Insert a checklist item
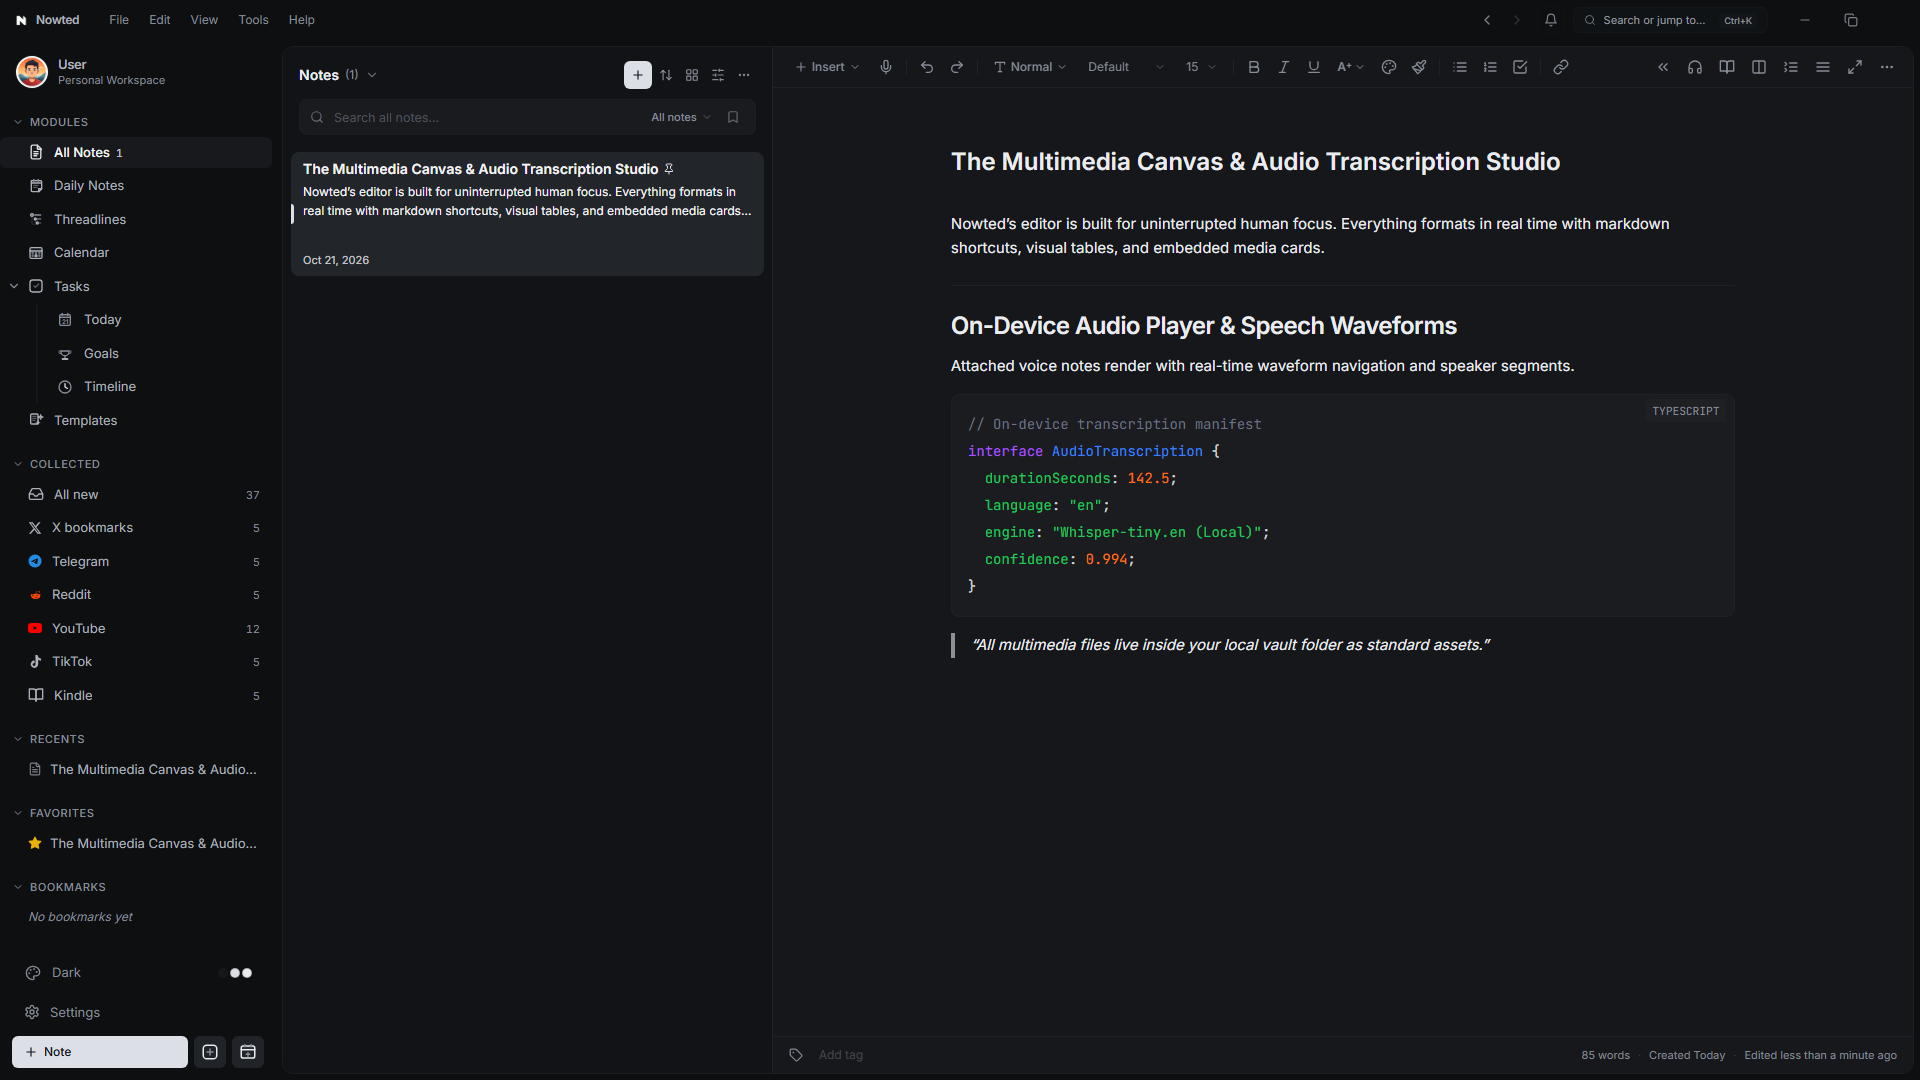The width and height of the screenshot is (1920, 1080). click(1520, 67)
